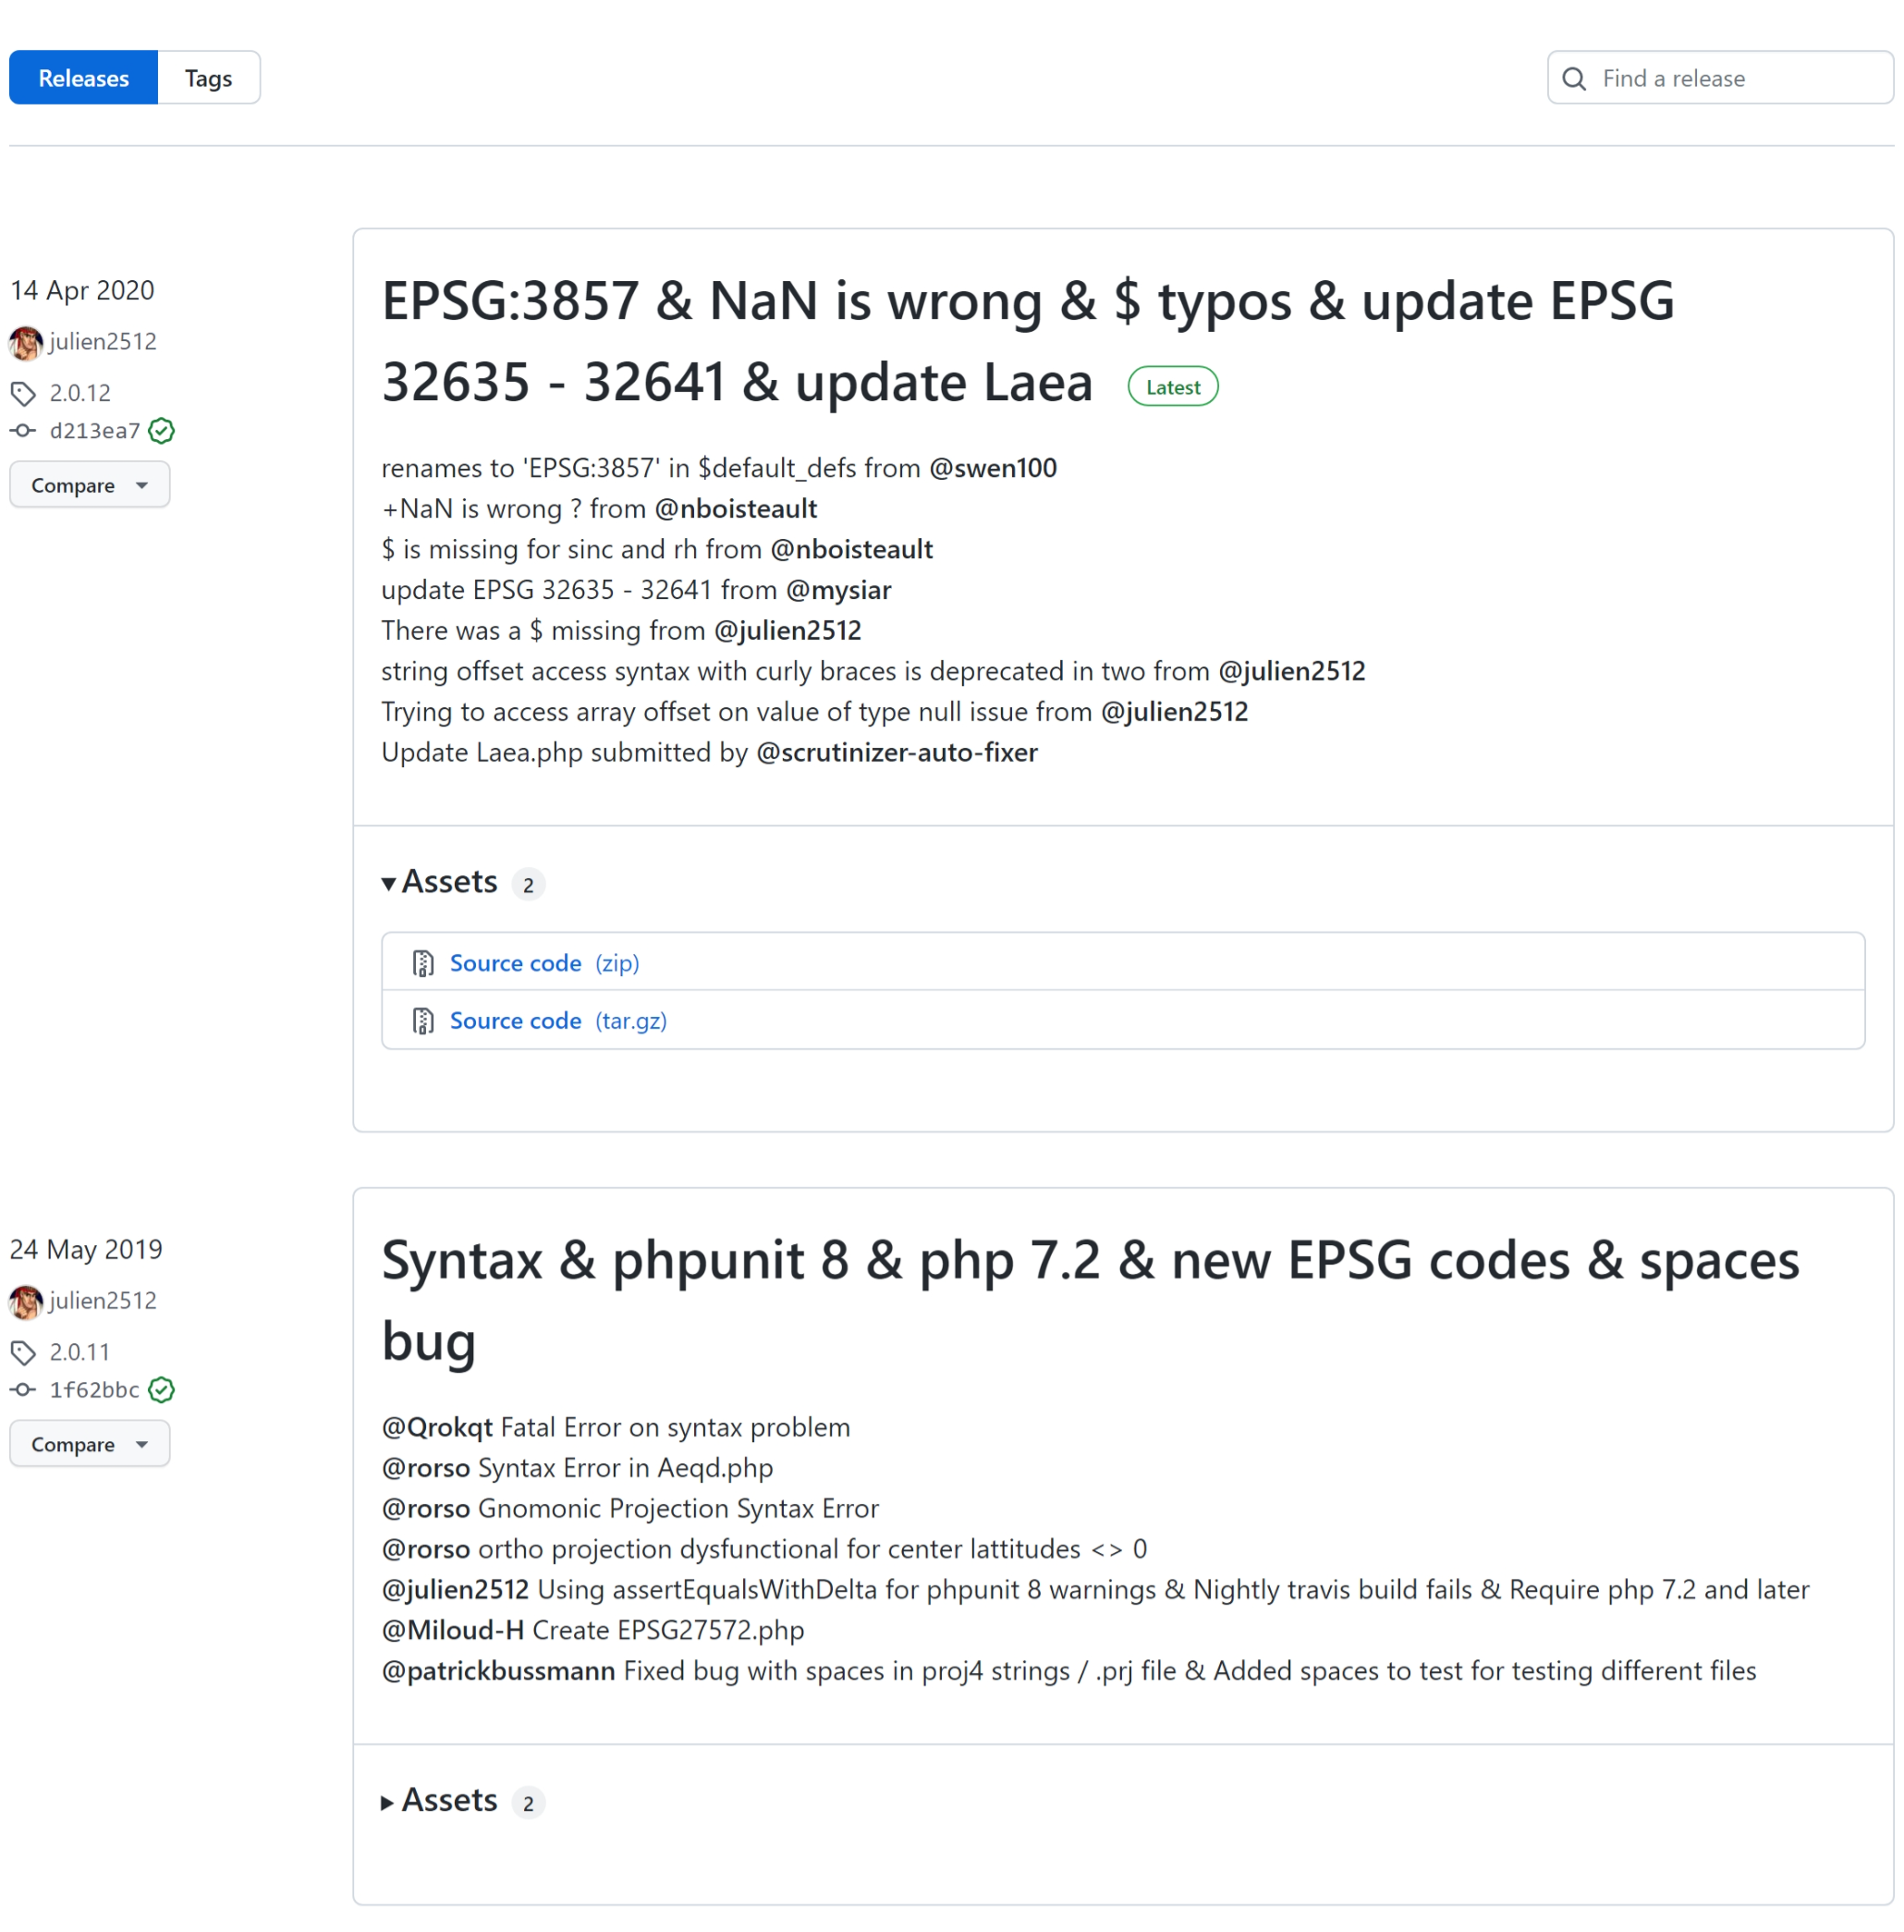Click the tag icon next to version 2.0.12
1904x1932 pixels.
point(23,392)
